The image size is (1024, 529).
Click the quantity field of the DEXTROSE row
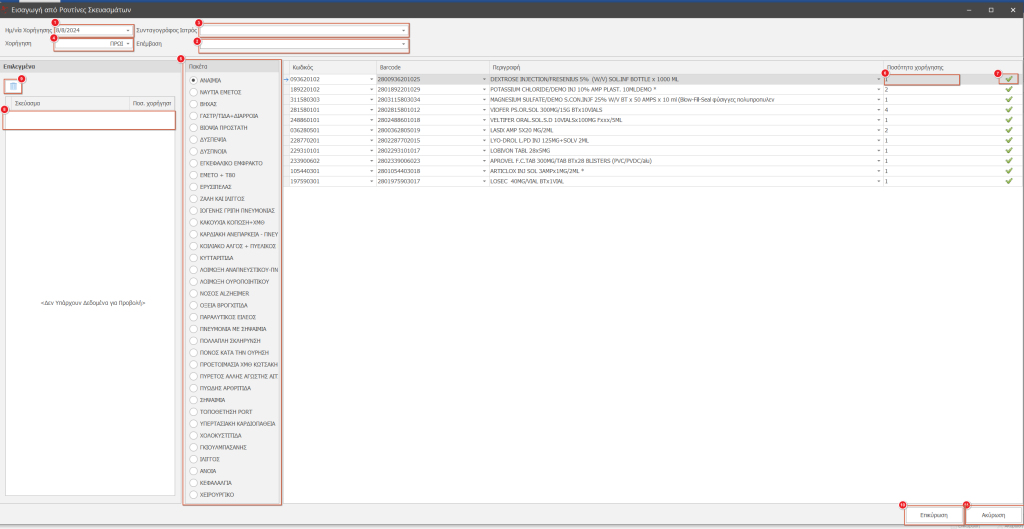[x=921, y=79]
